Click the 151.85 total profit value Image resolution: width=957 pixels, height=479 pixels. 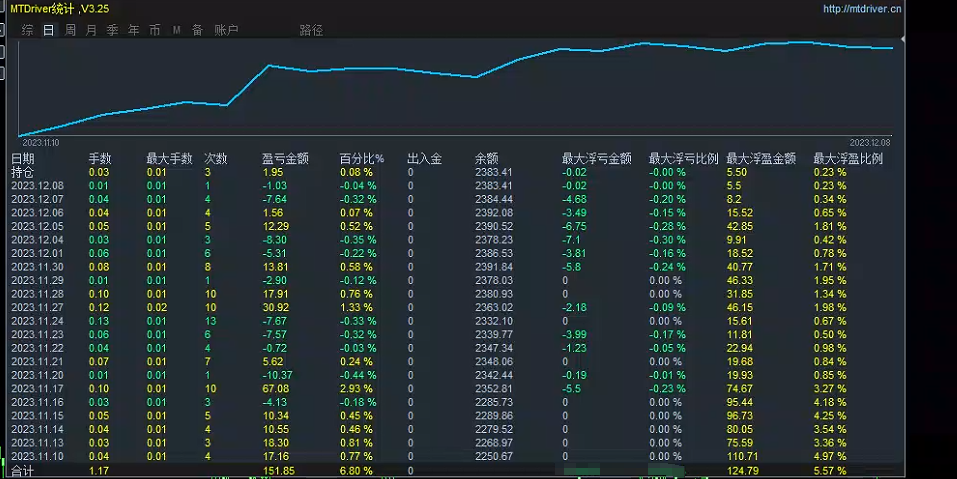pos(279,471)
